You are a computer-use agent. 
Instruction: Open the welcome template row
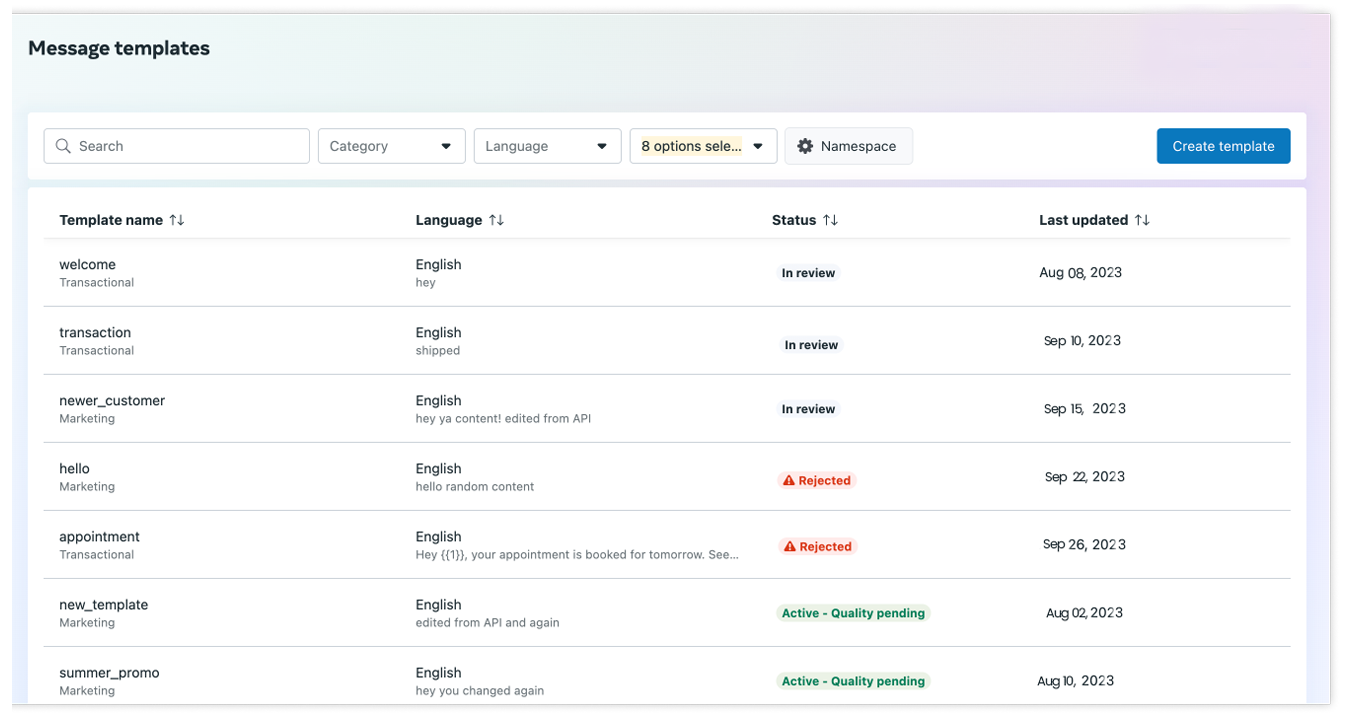88,265
